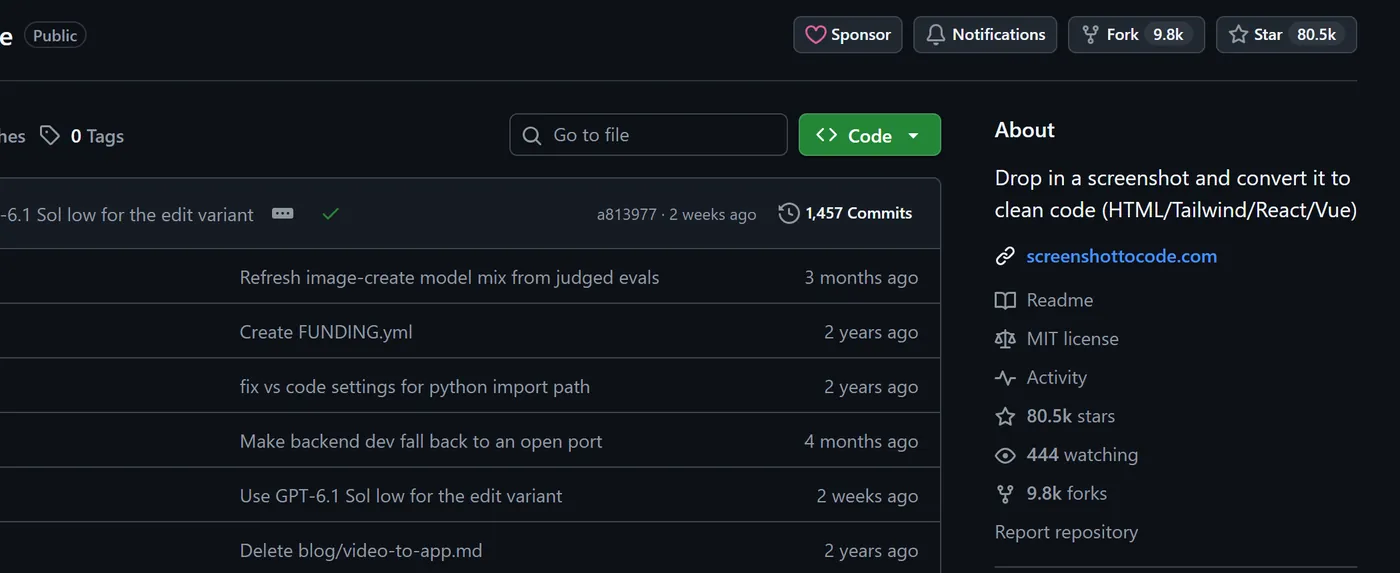Click the book icon next to Readme
This screenshot has width=1400, height=573.
coord(1005,300)
